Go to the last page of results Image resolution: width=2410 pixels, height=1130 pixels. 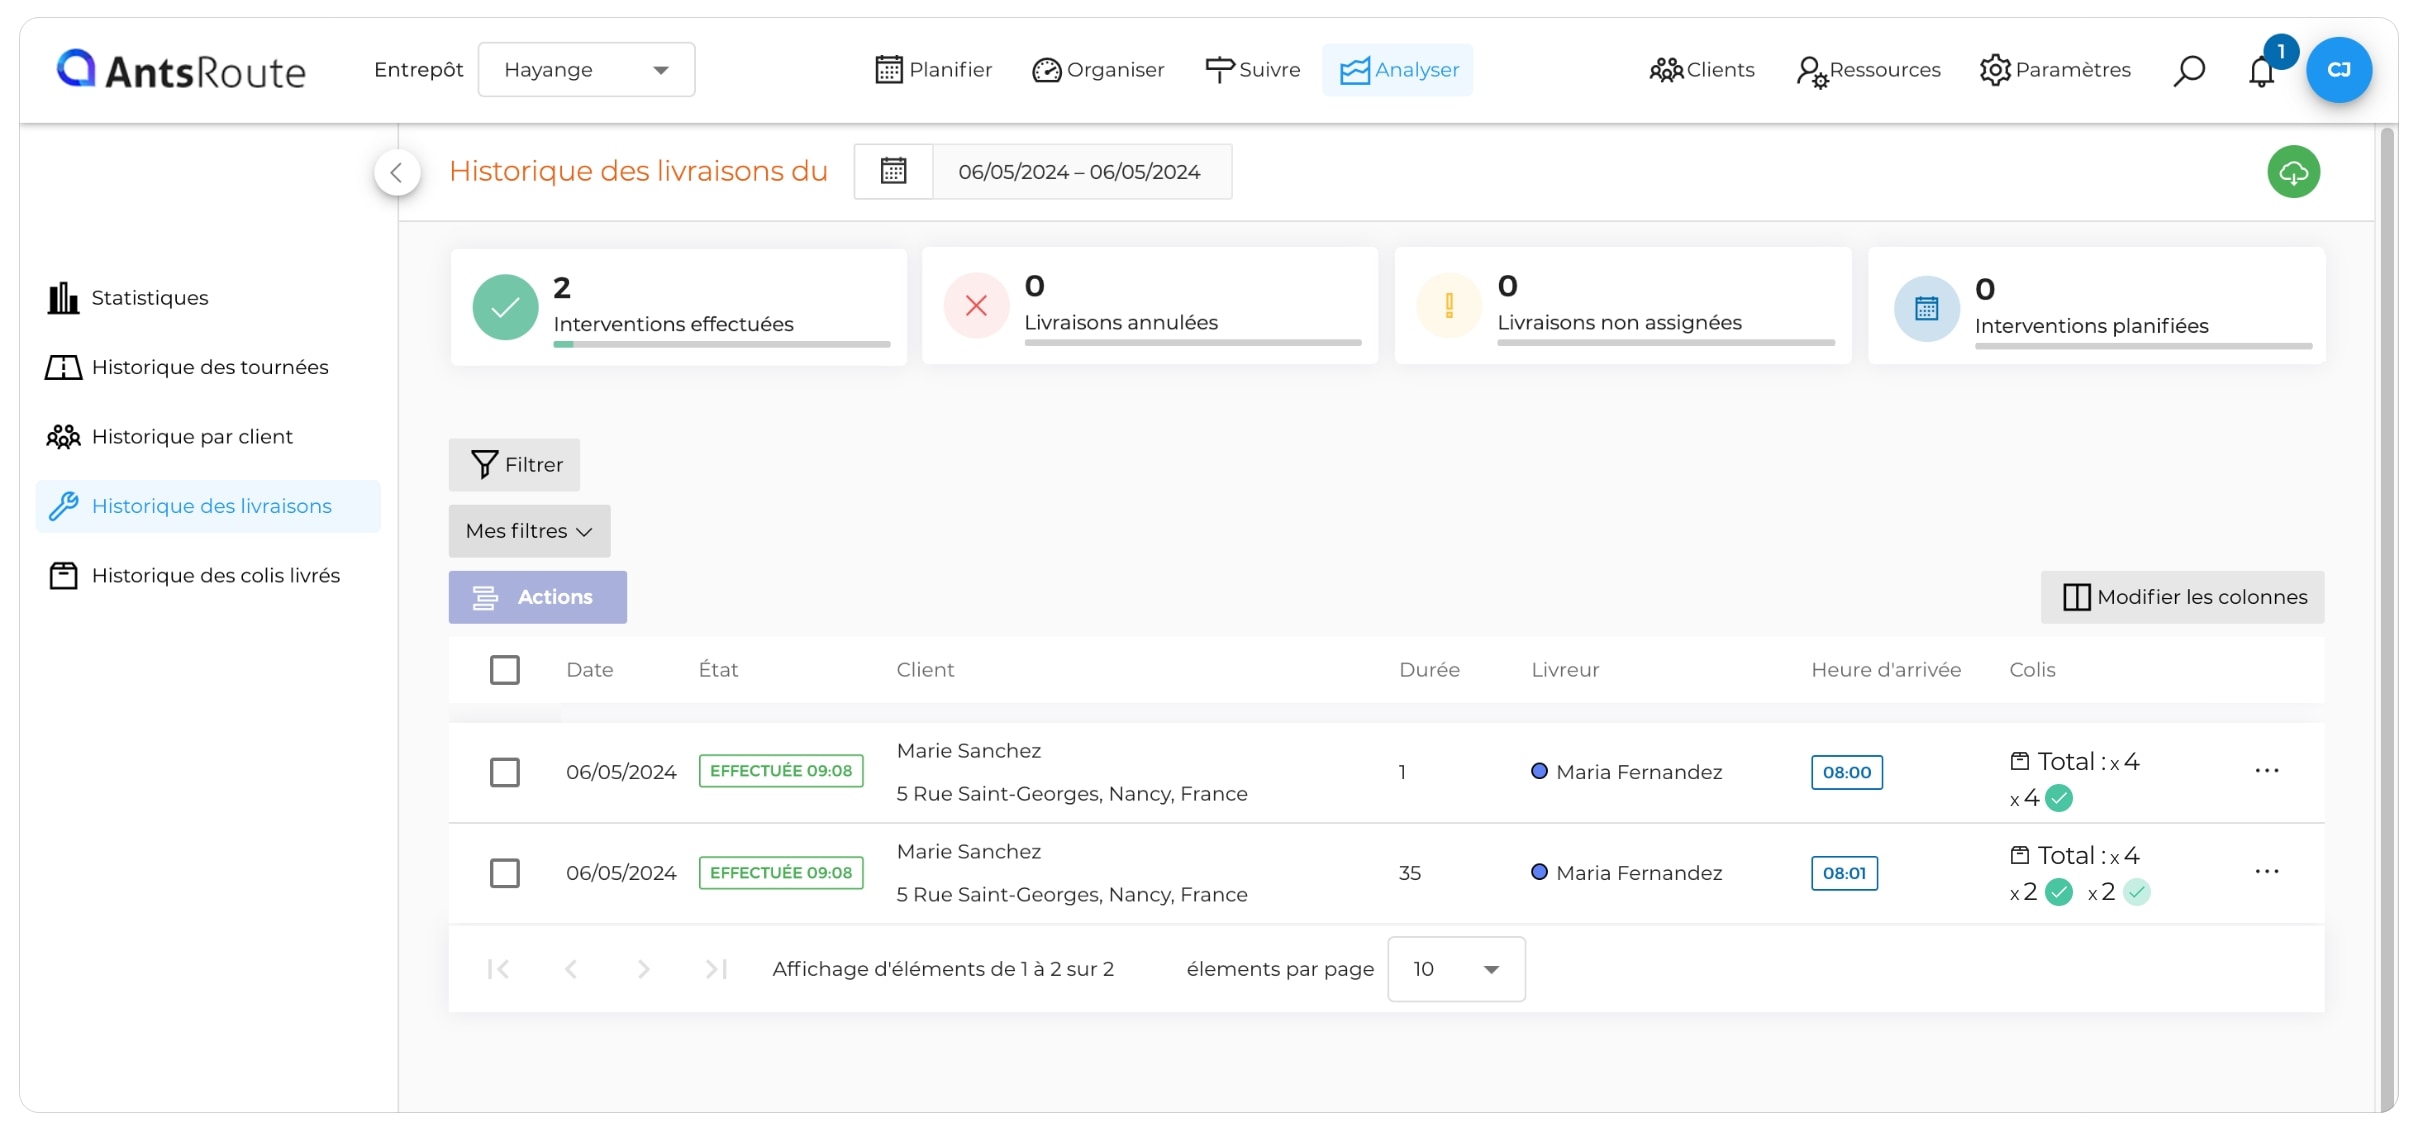[x=716, y=968]
